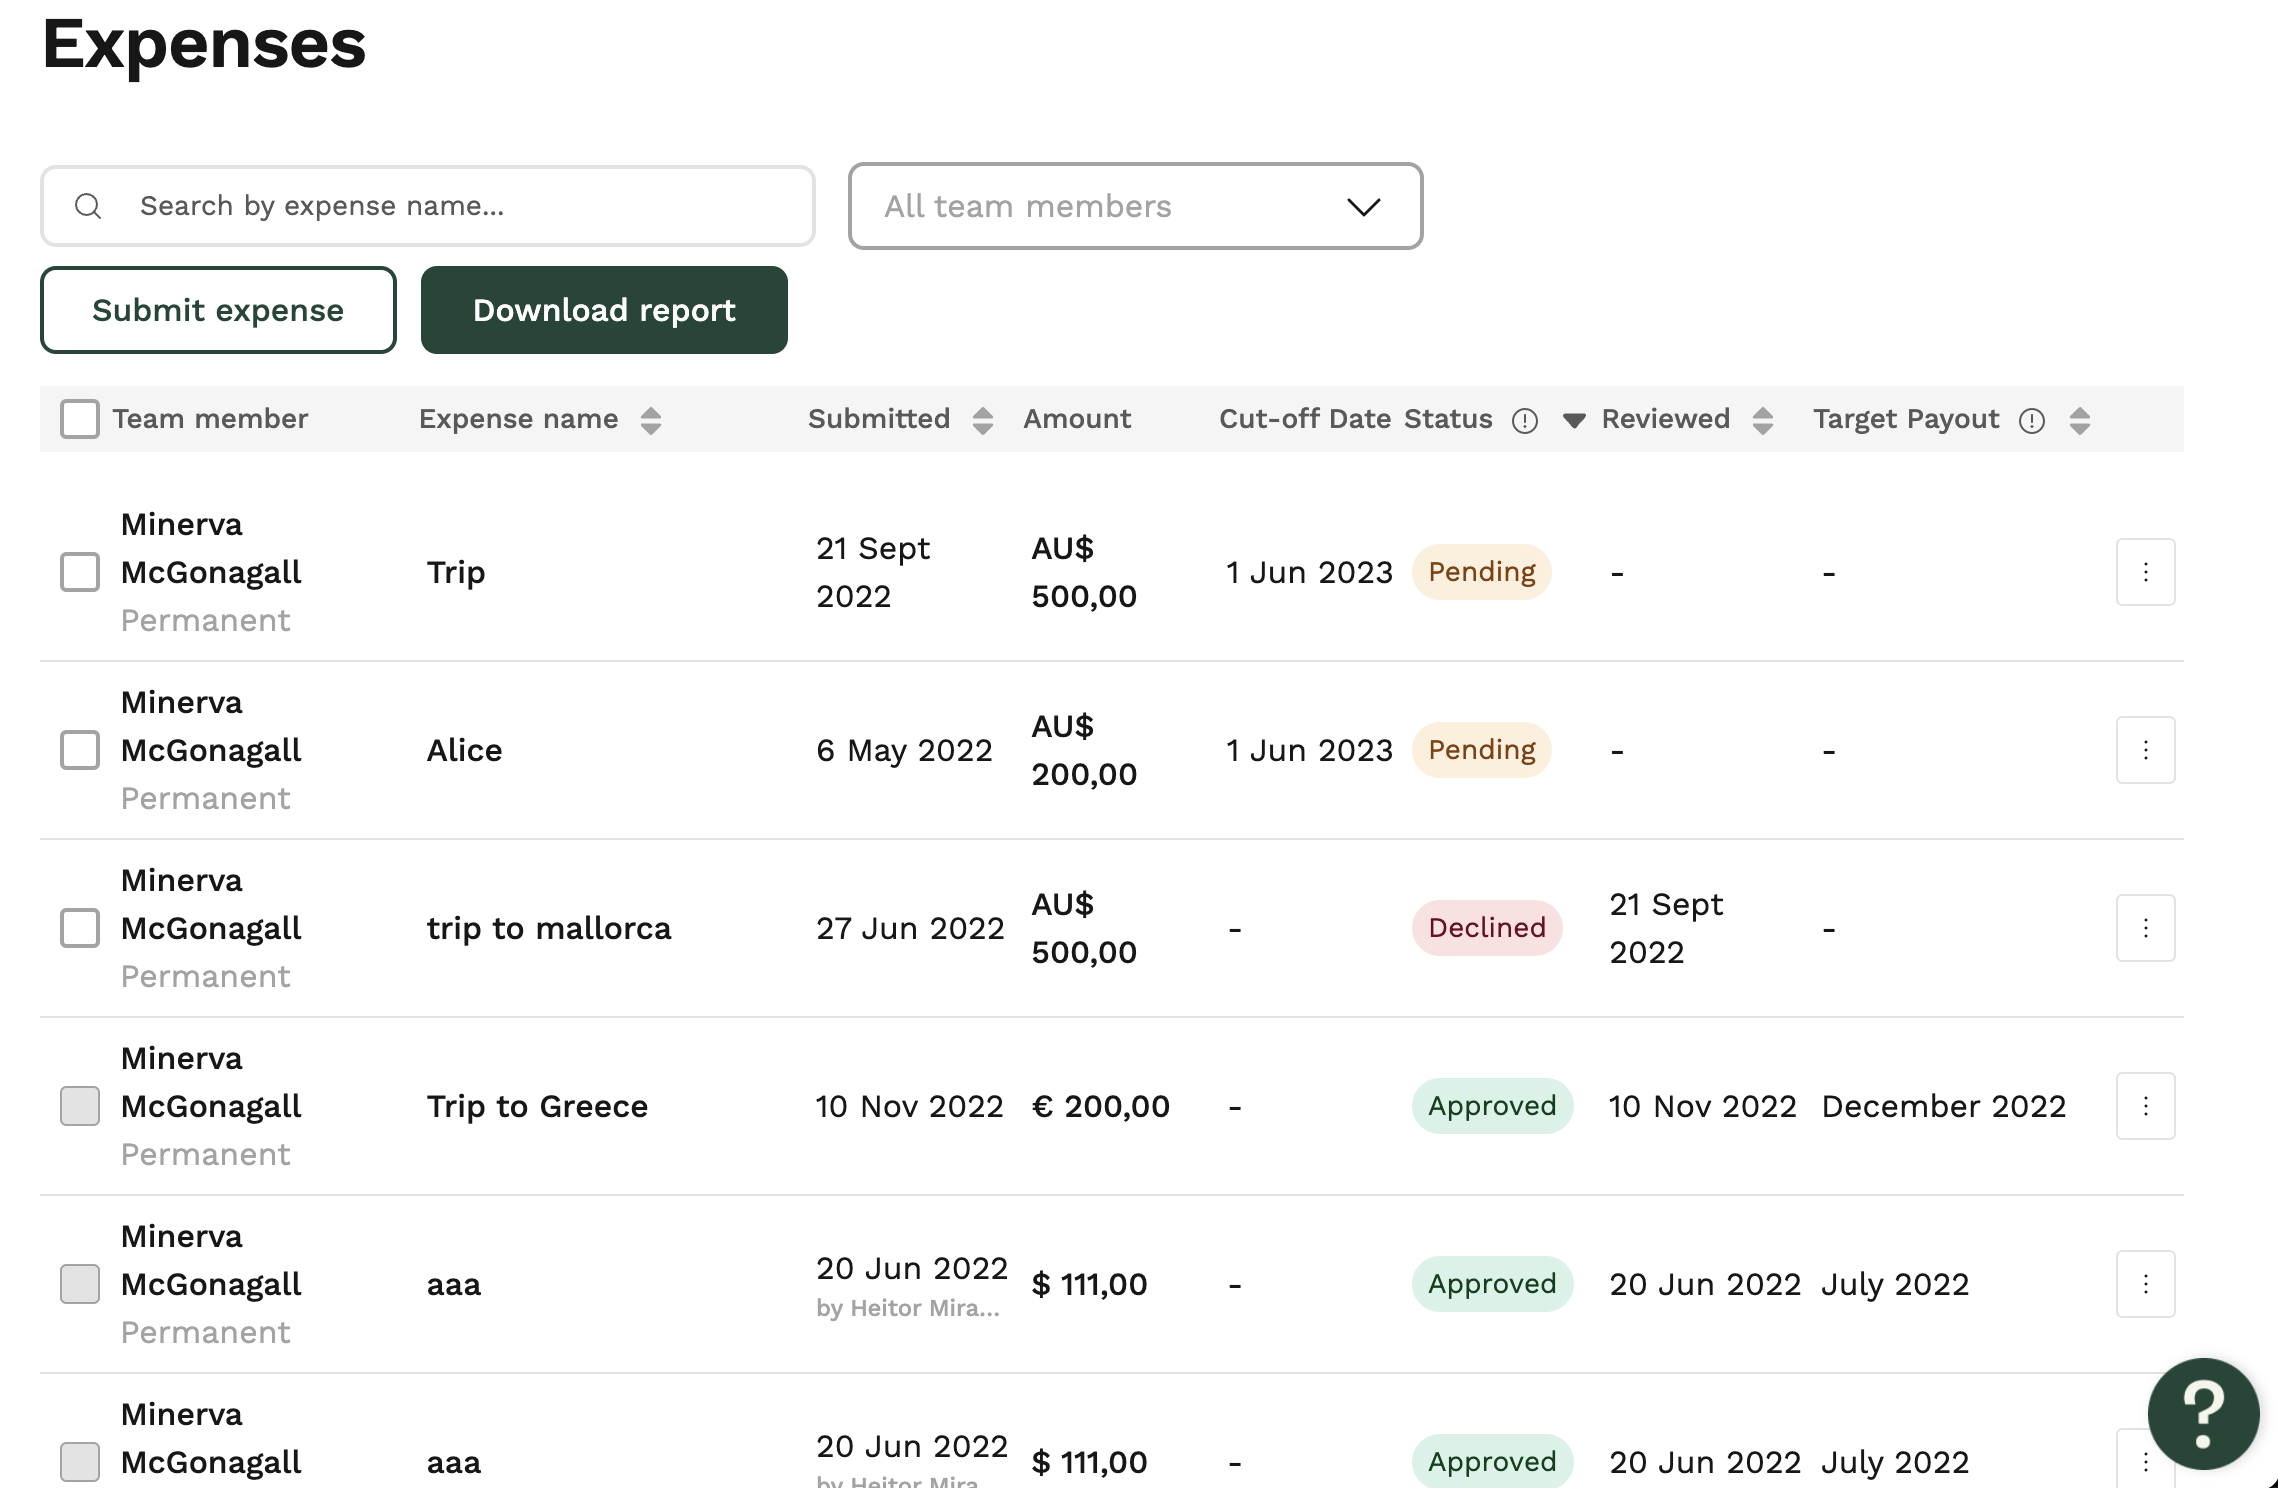Click the Download report button
This screenshot has height=1488, width=2278.
(604, 310)
